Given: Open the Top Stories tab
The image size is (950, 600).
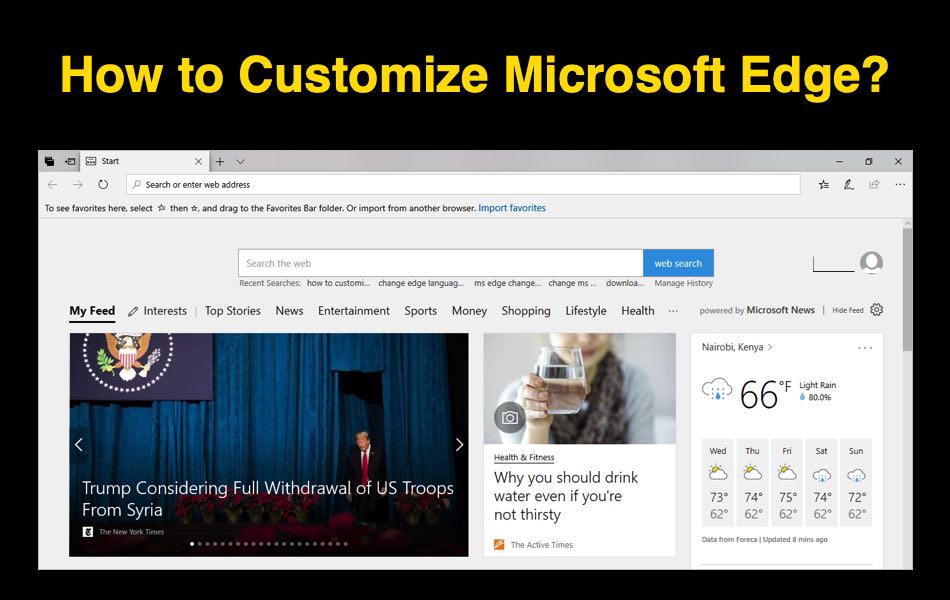Looking at the screenshot, I should click(x=233, y=311).
